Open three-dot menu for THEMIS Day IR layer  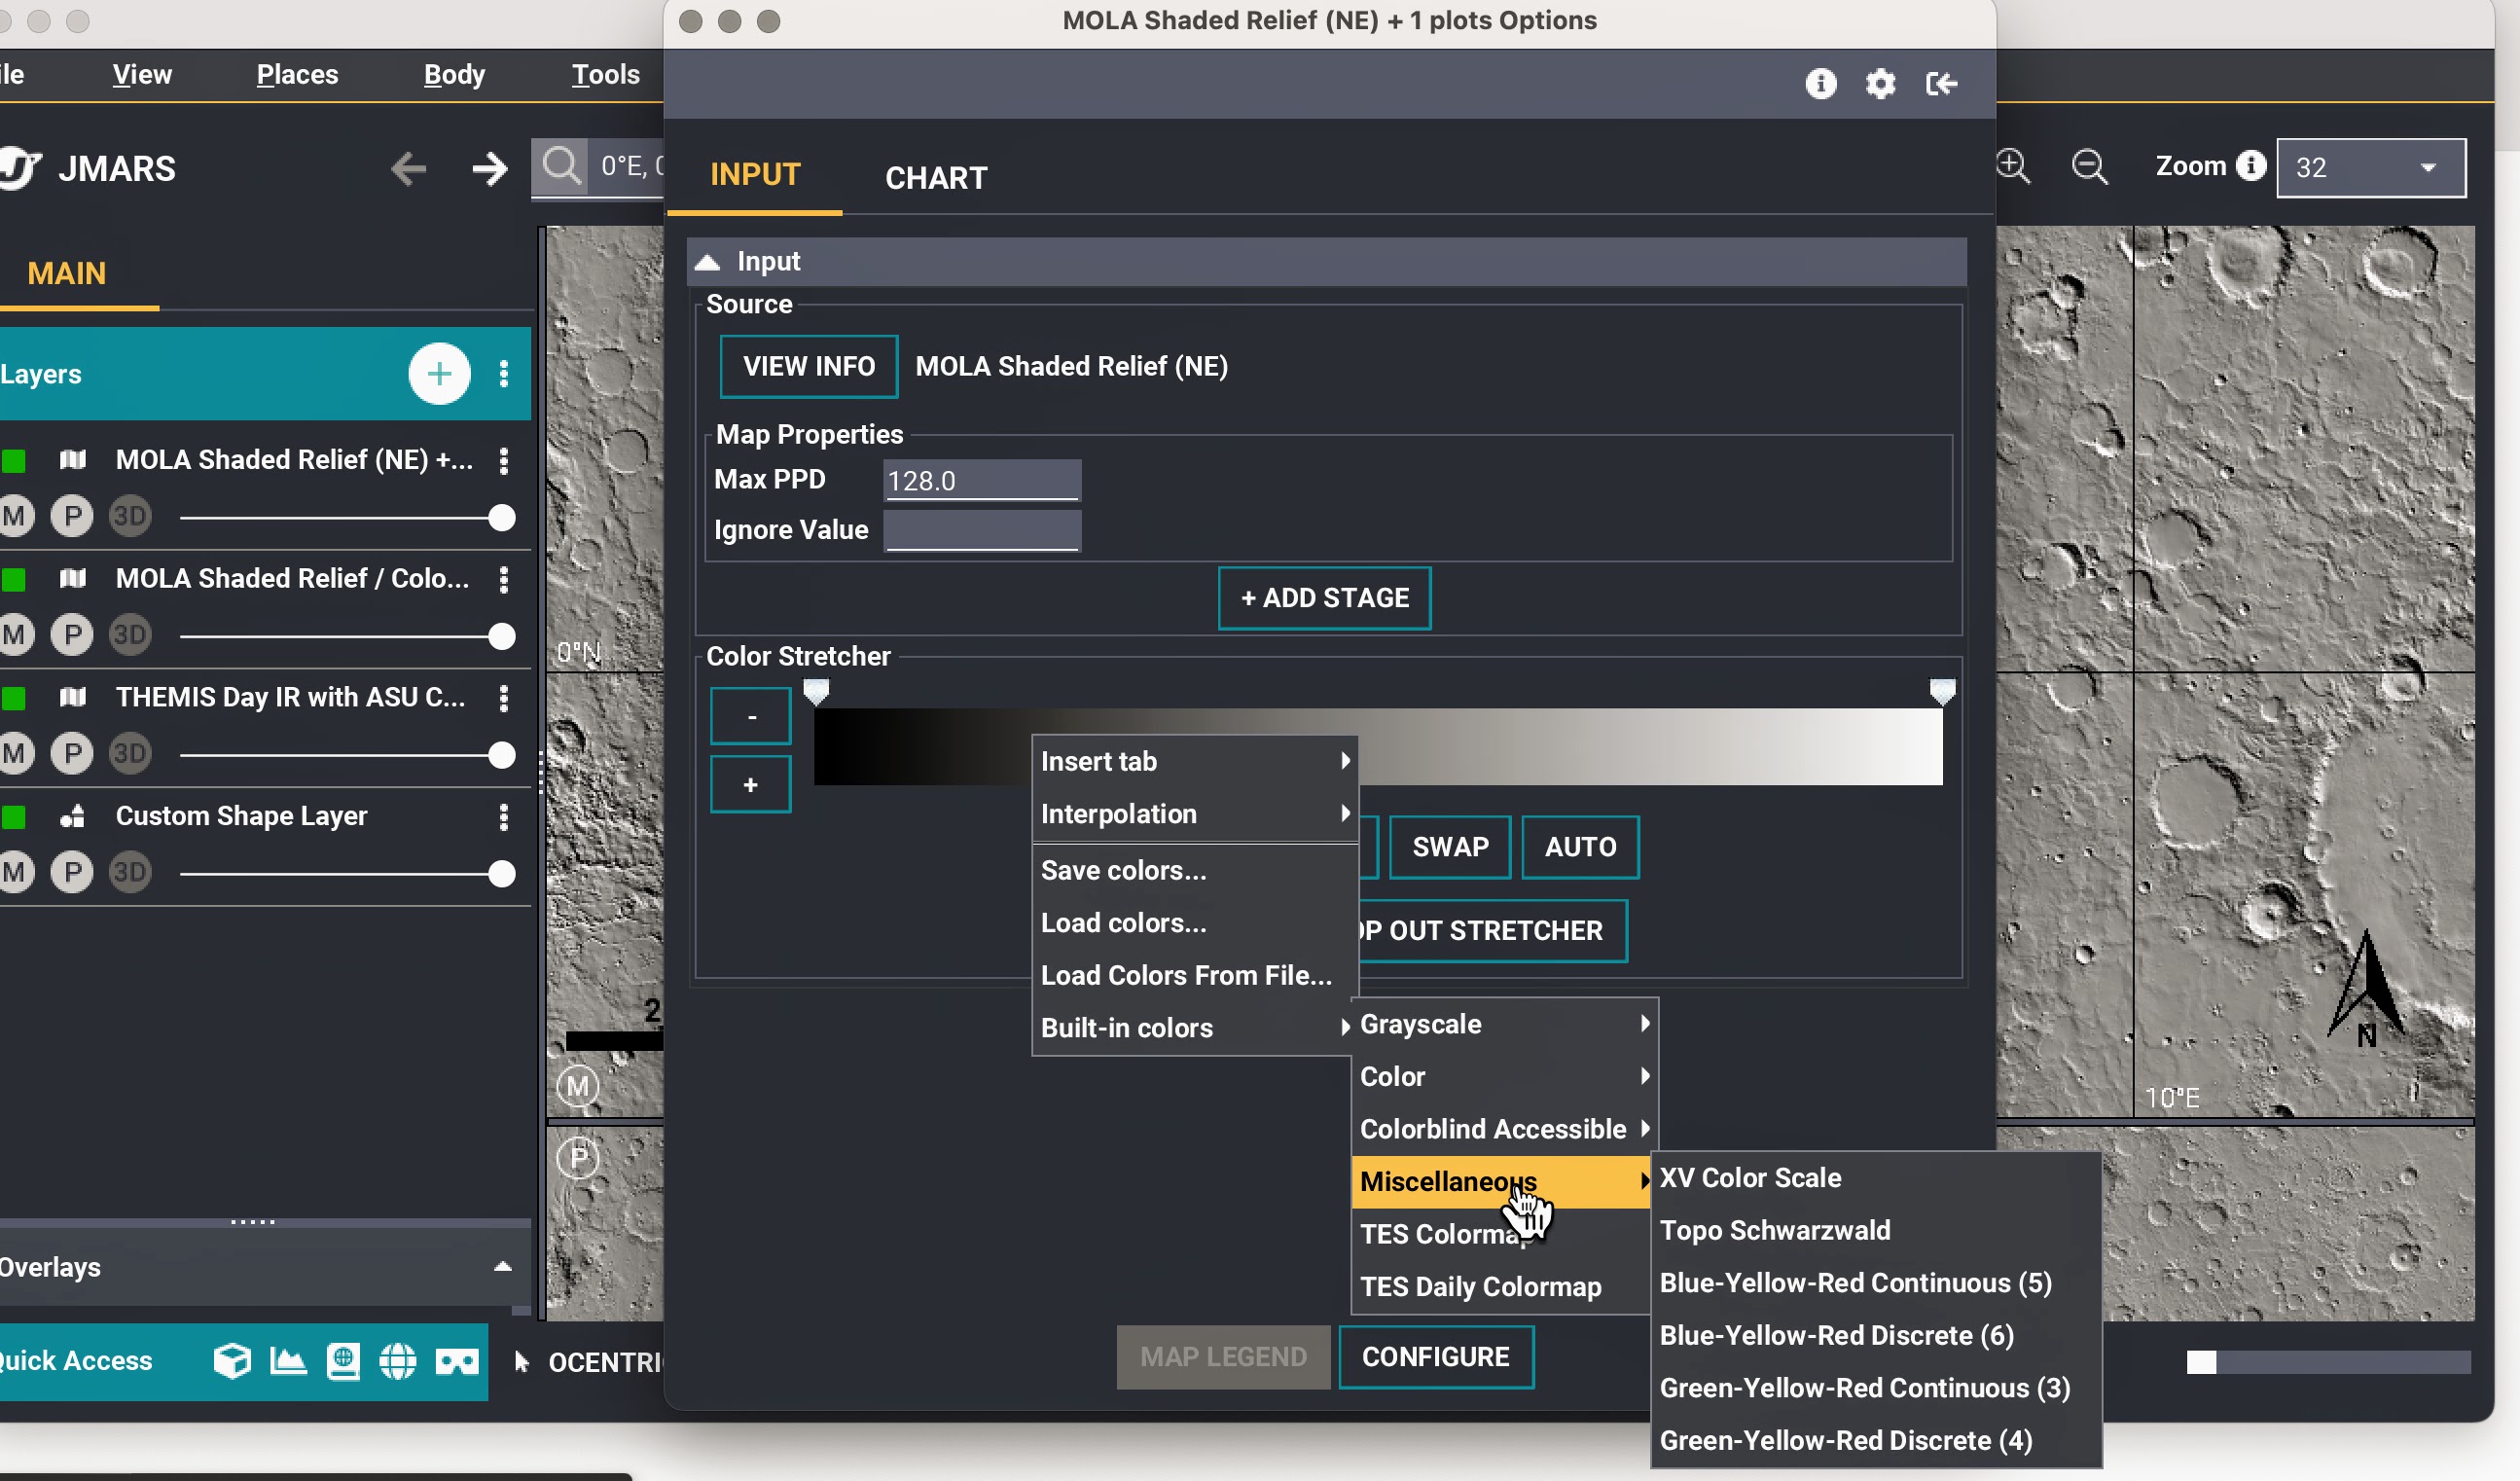click(504, 698)
